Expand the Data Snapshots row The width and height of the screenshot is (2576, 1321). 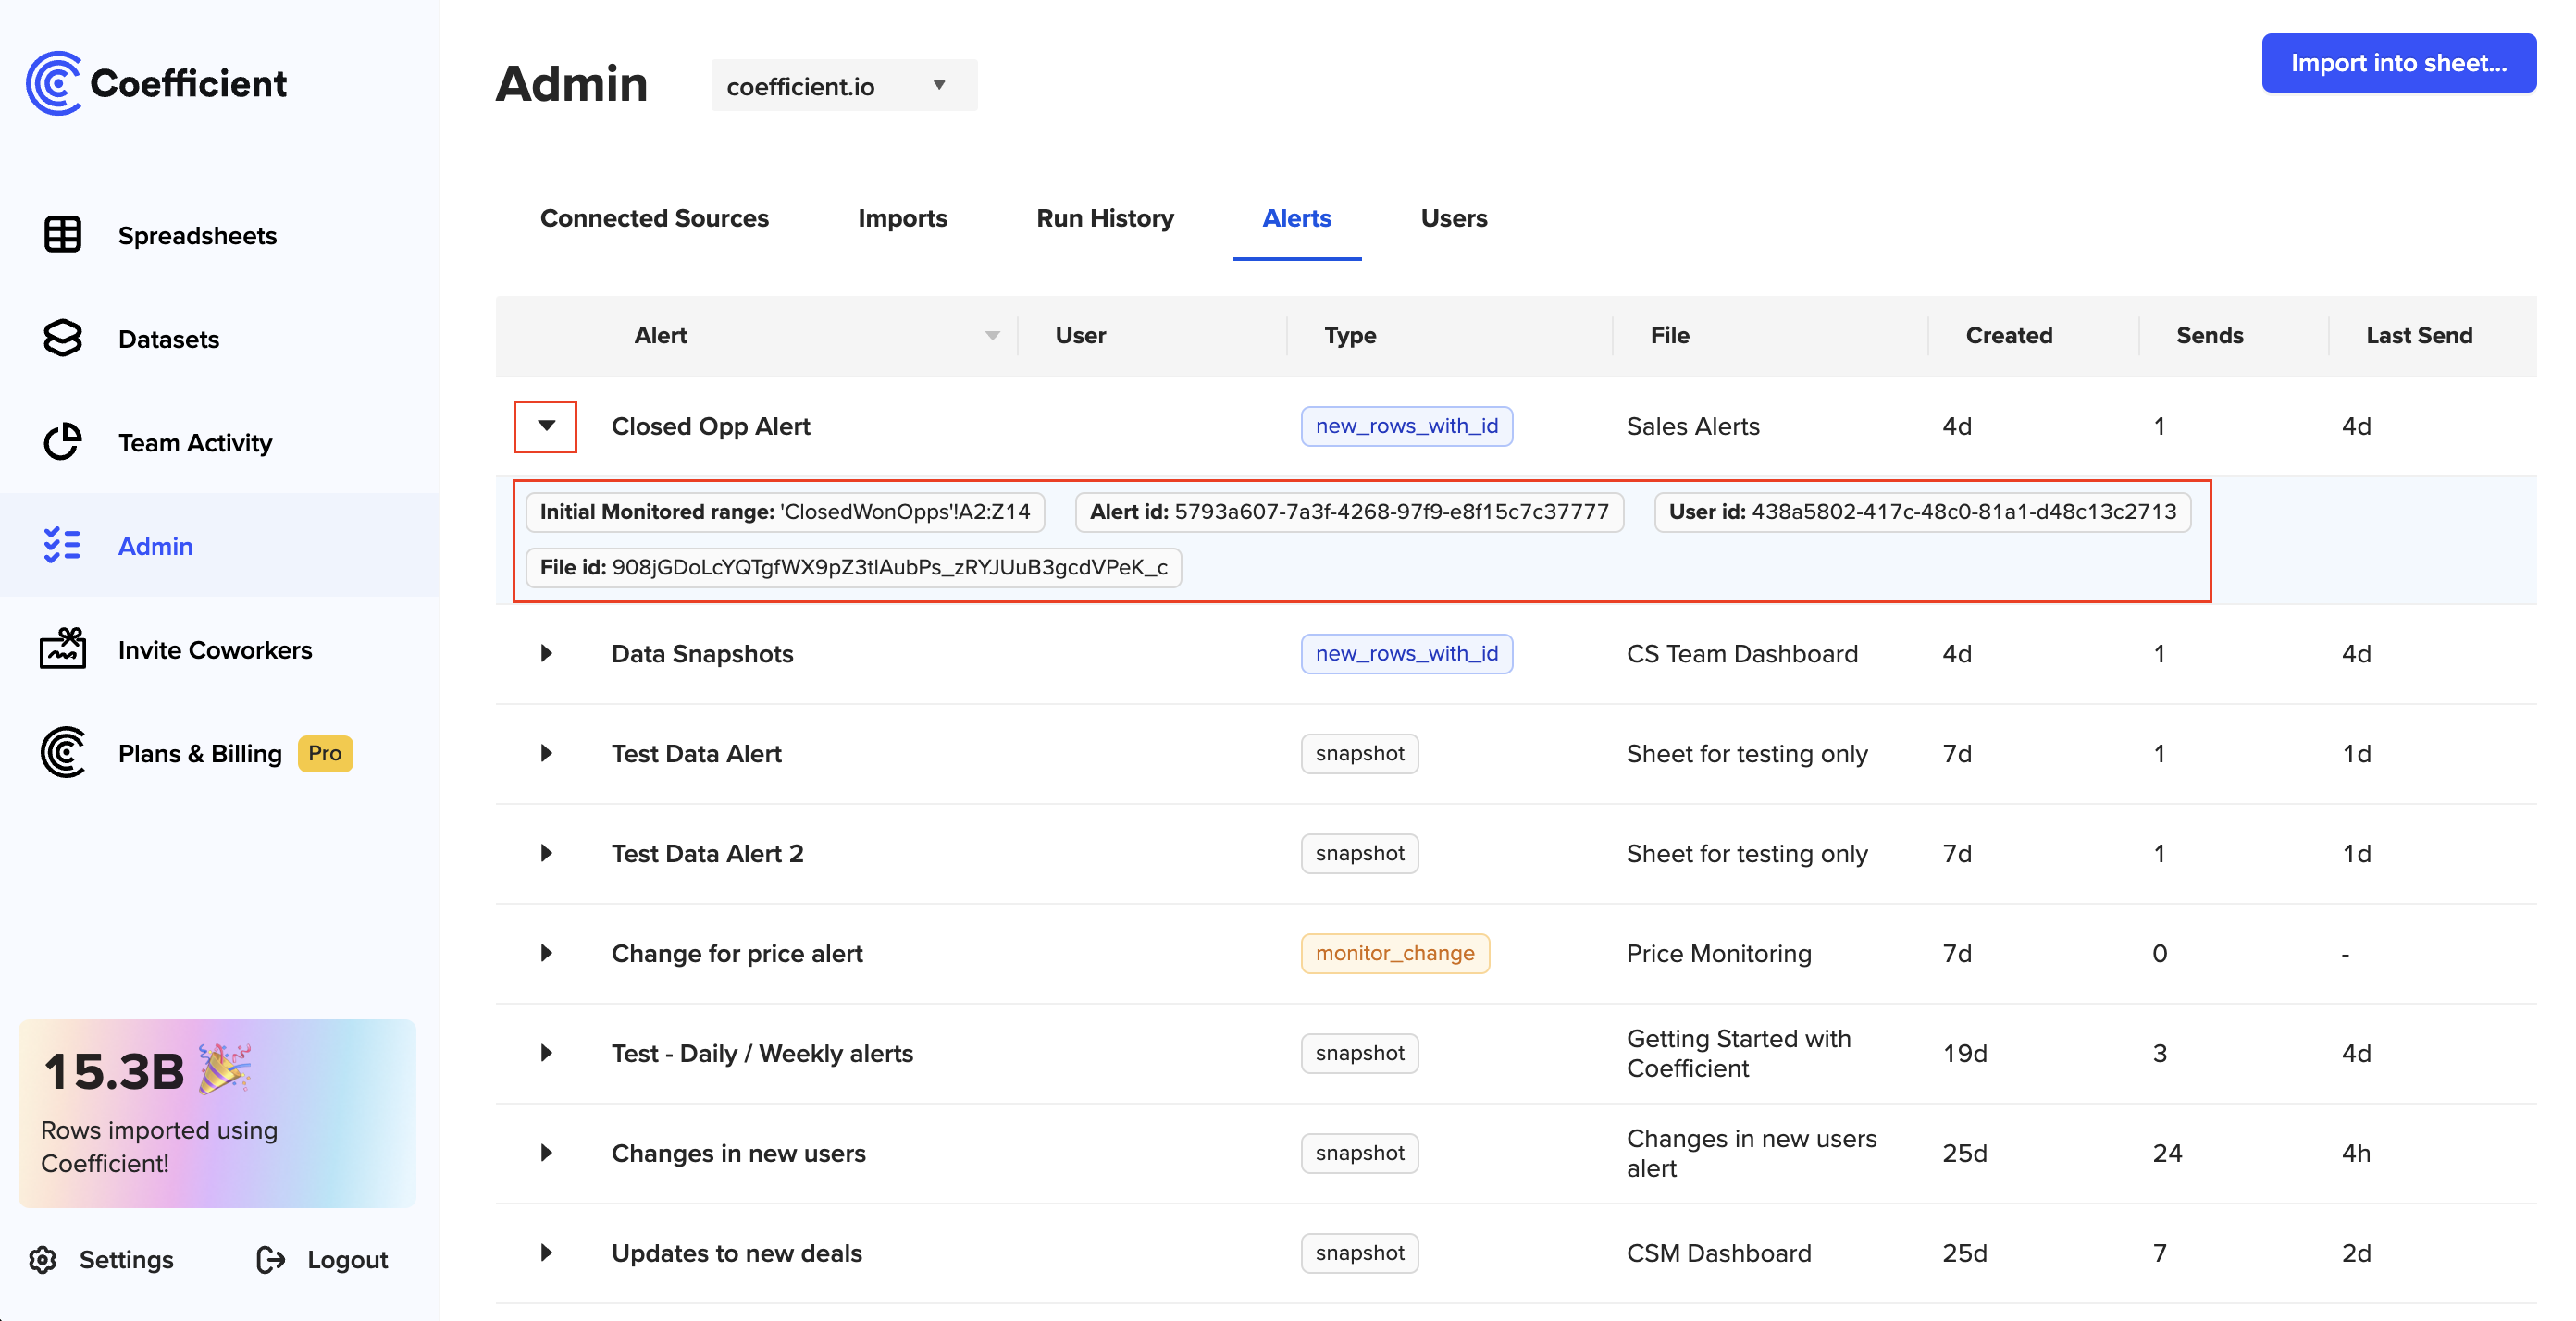[546, 654]
